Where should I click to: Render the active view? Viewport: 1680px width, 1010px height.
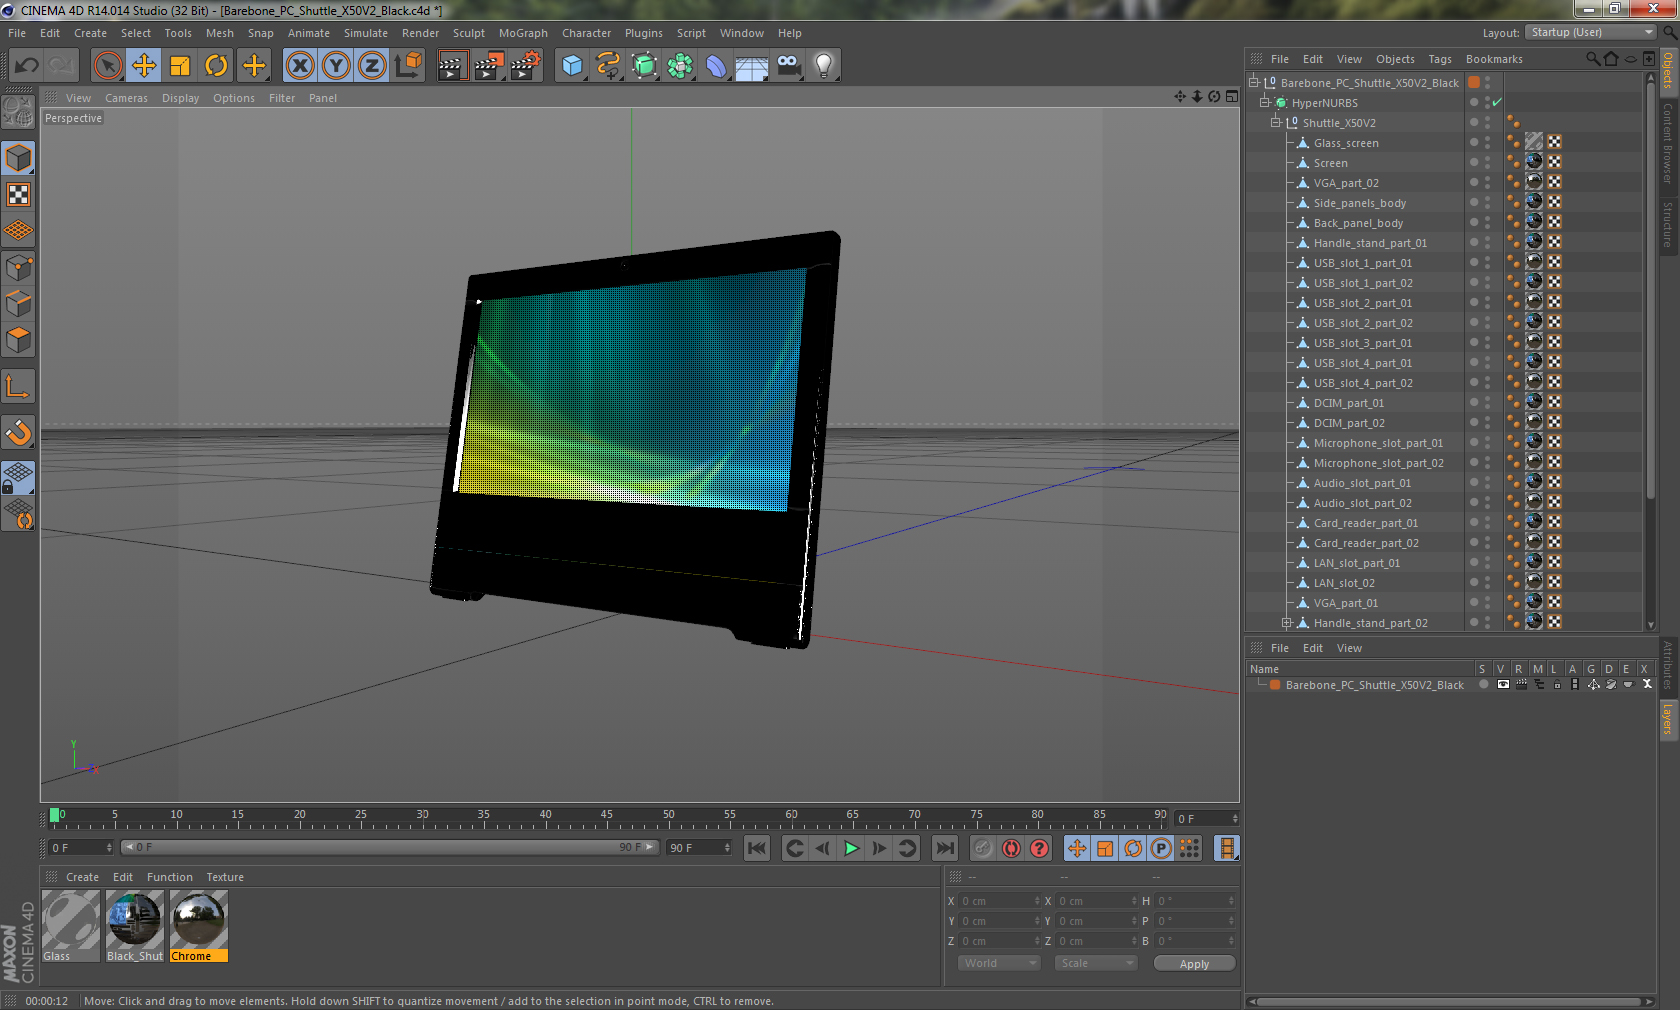[x=452, y=66]
